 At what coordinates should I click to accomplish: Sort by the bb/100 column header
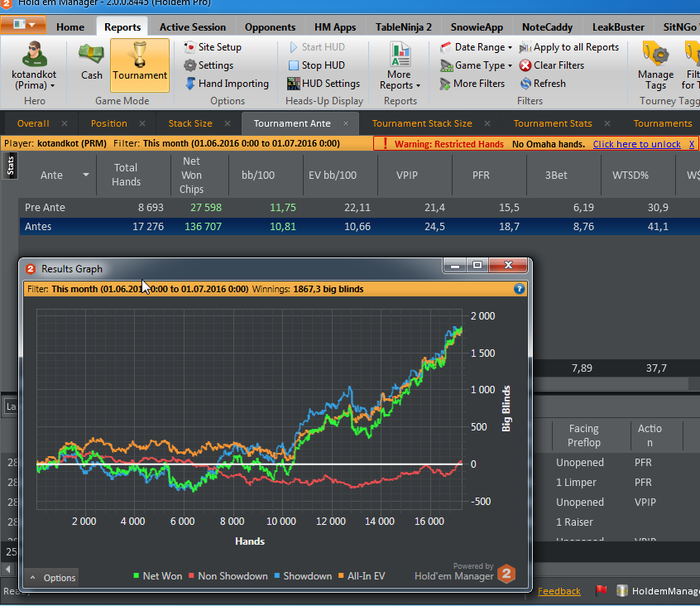(x=258, y=175)
